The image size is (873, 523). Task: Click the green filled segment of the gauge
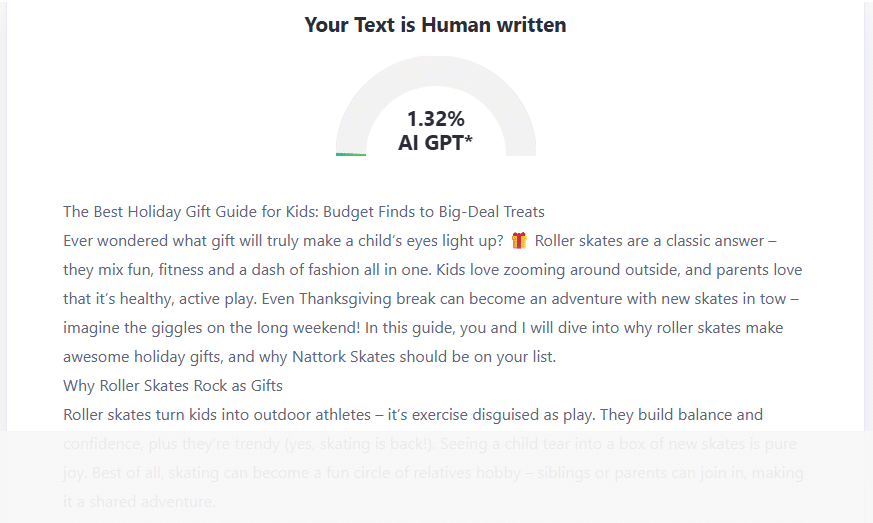pos(351,154)
